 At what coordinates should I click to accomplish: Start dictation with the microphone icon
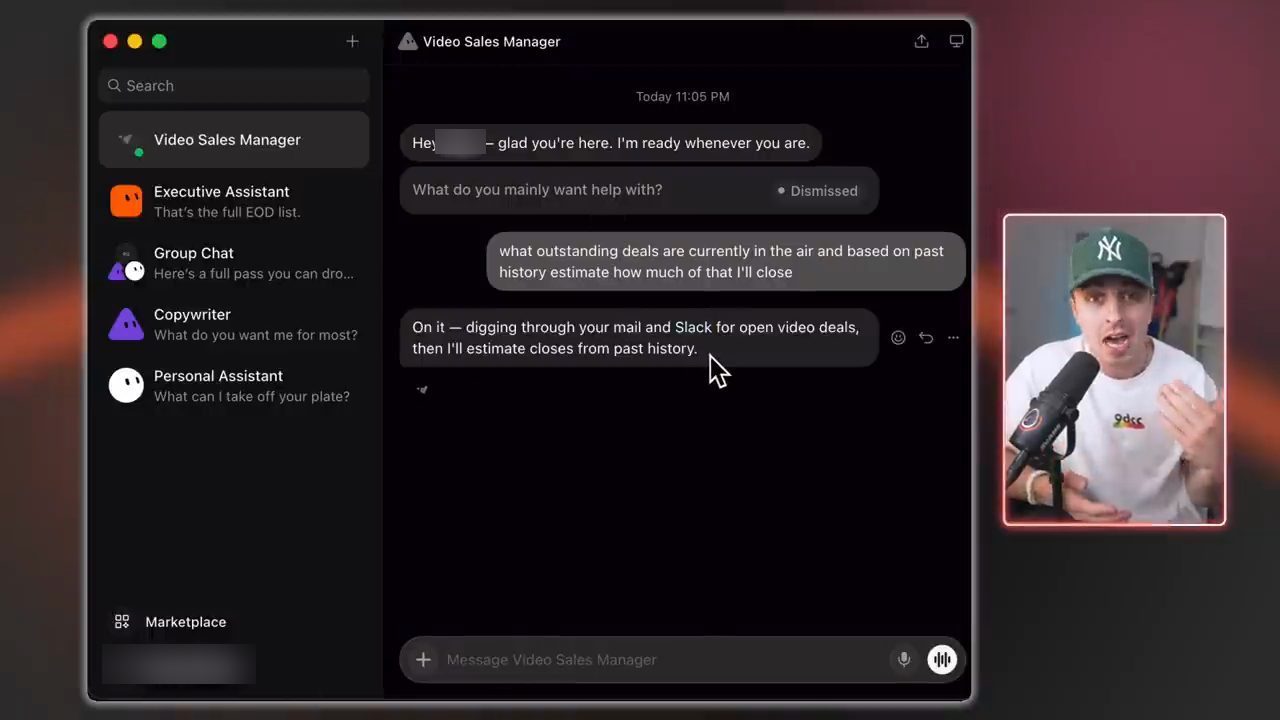click(x=904, y=660)
